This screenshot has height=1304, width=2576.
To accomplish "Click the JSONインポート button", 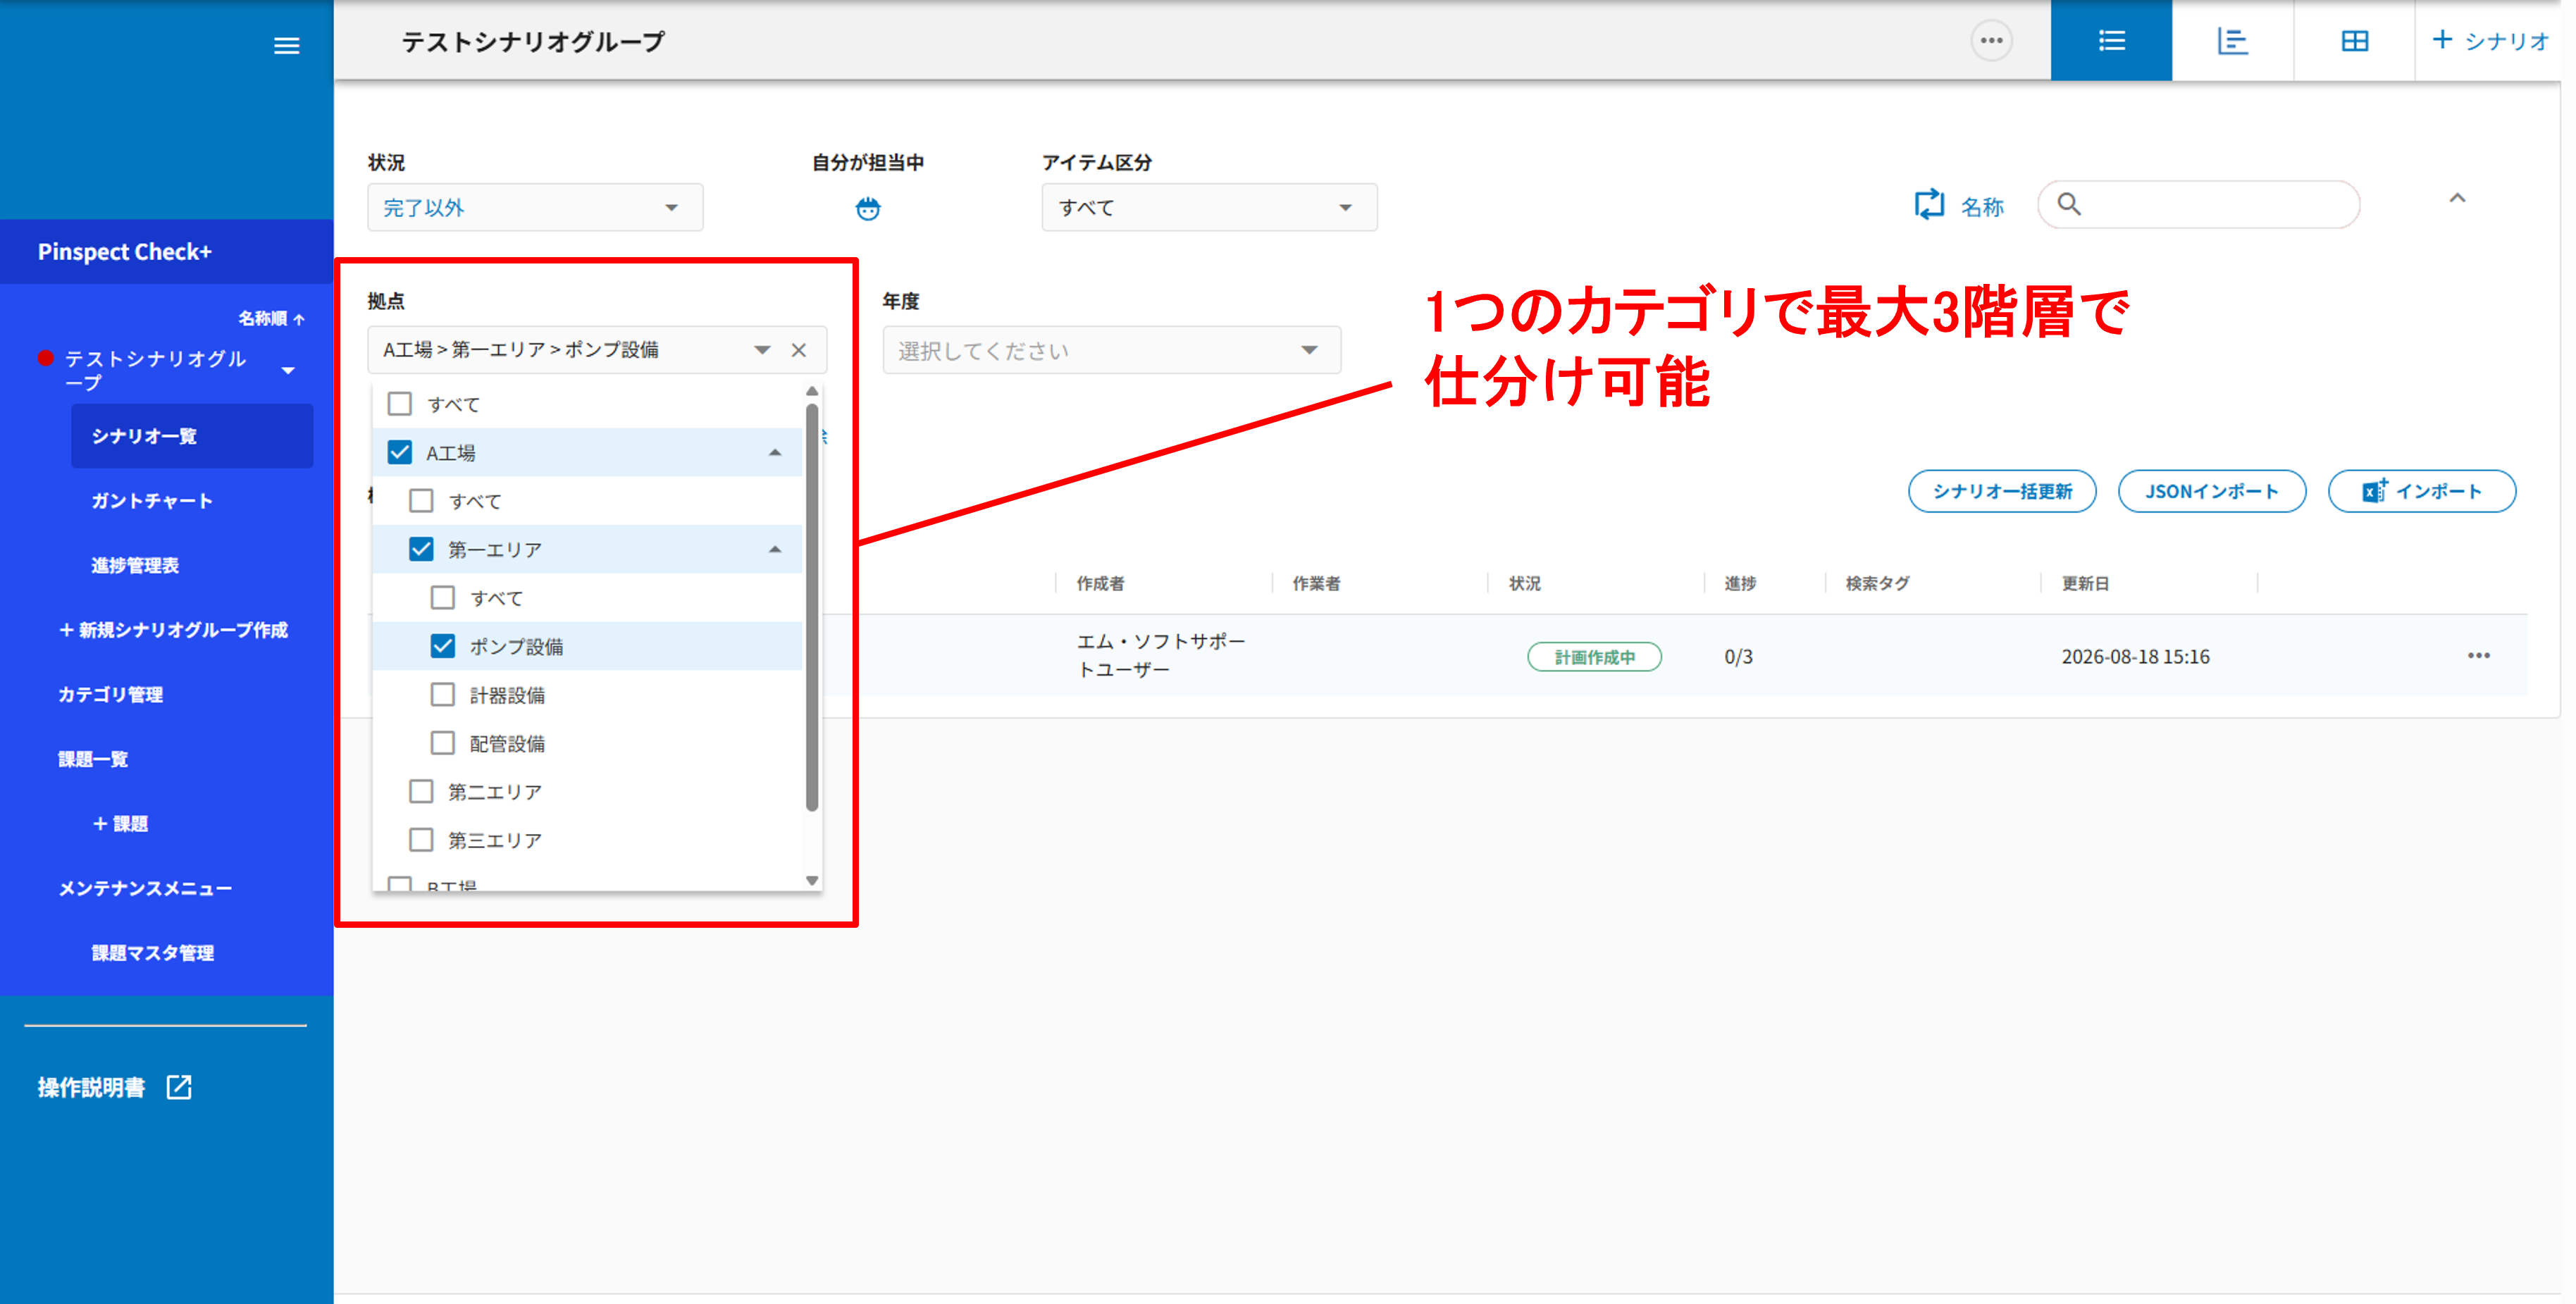I will click(2212, 491).
